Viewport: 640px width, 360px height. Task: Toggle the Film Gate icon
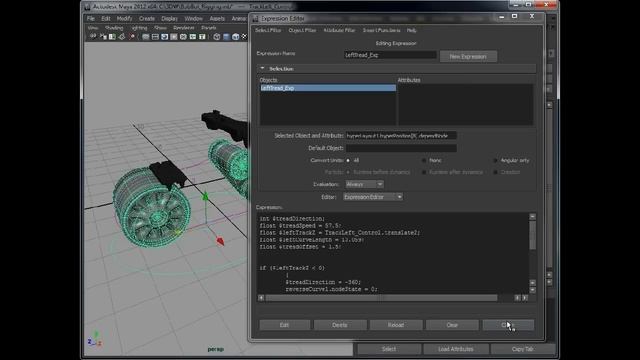[x=155, y=37]
